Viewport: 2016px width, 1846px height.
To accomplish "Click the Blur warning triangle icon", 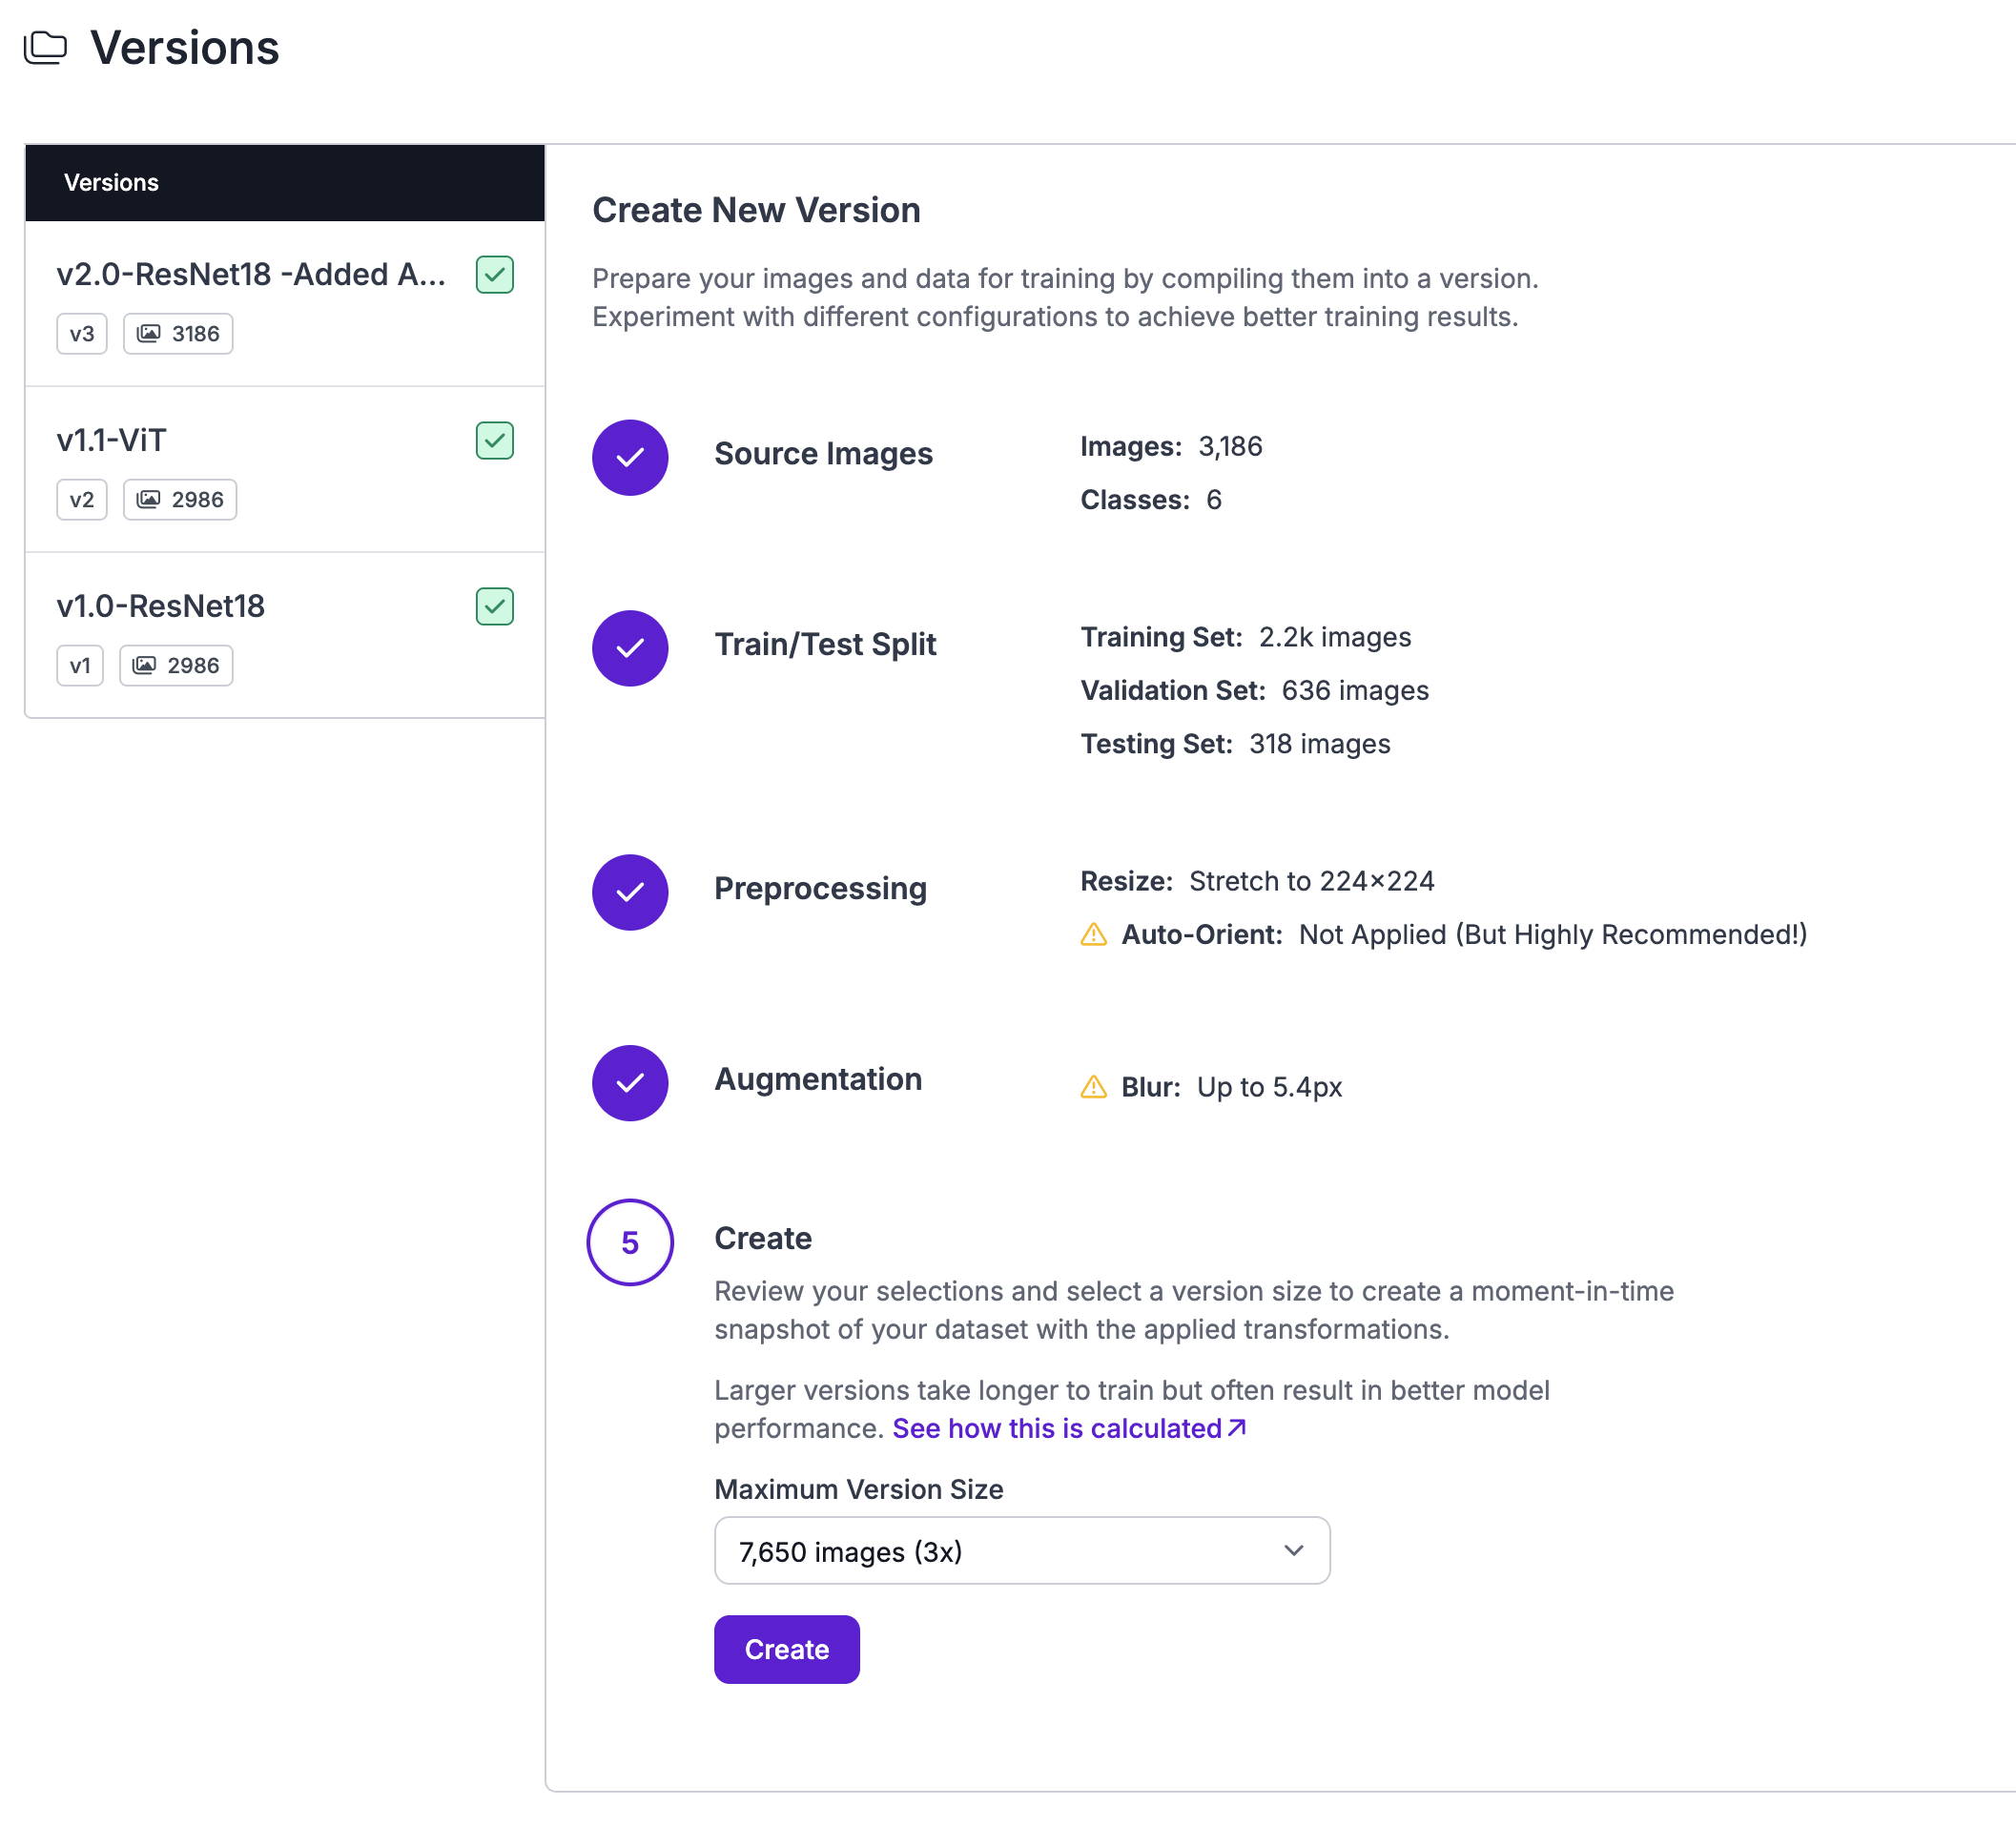I will pyautogui.click(x=1094, y=1087).
